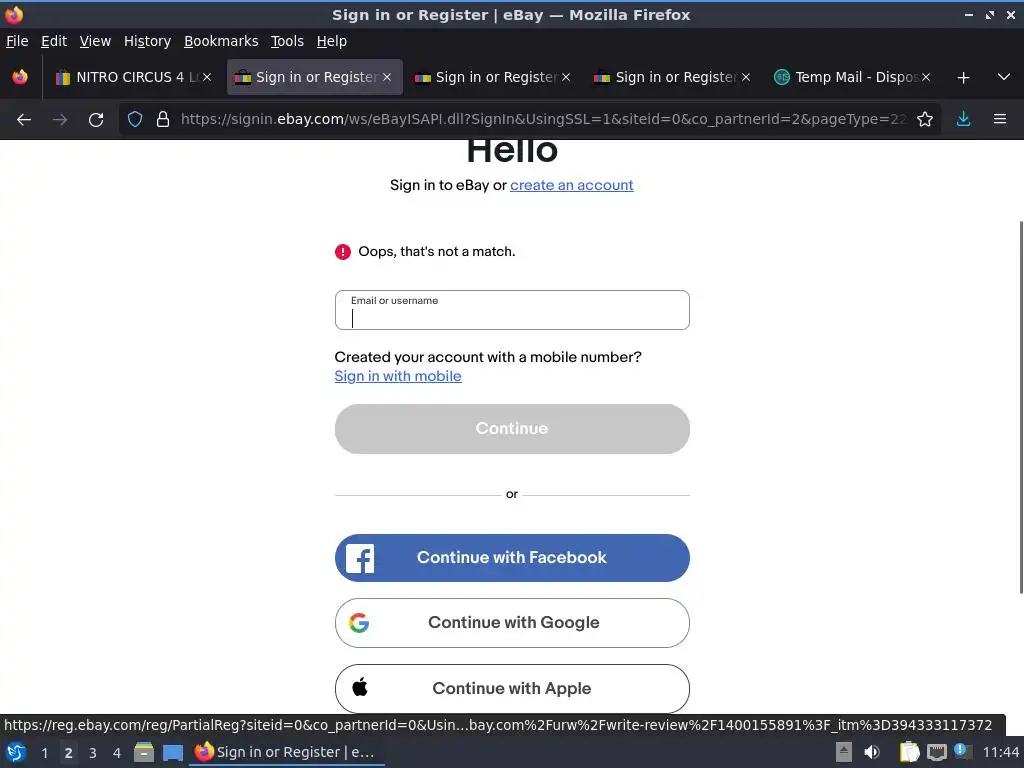Screen dimensions: 1024x768
Task: Open a new browser tab
Action: (963, 78)
